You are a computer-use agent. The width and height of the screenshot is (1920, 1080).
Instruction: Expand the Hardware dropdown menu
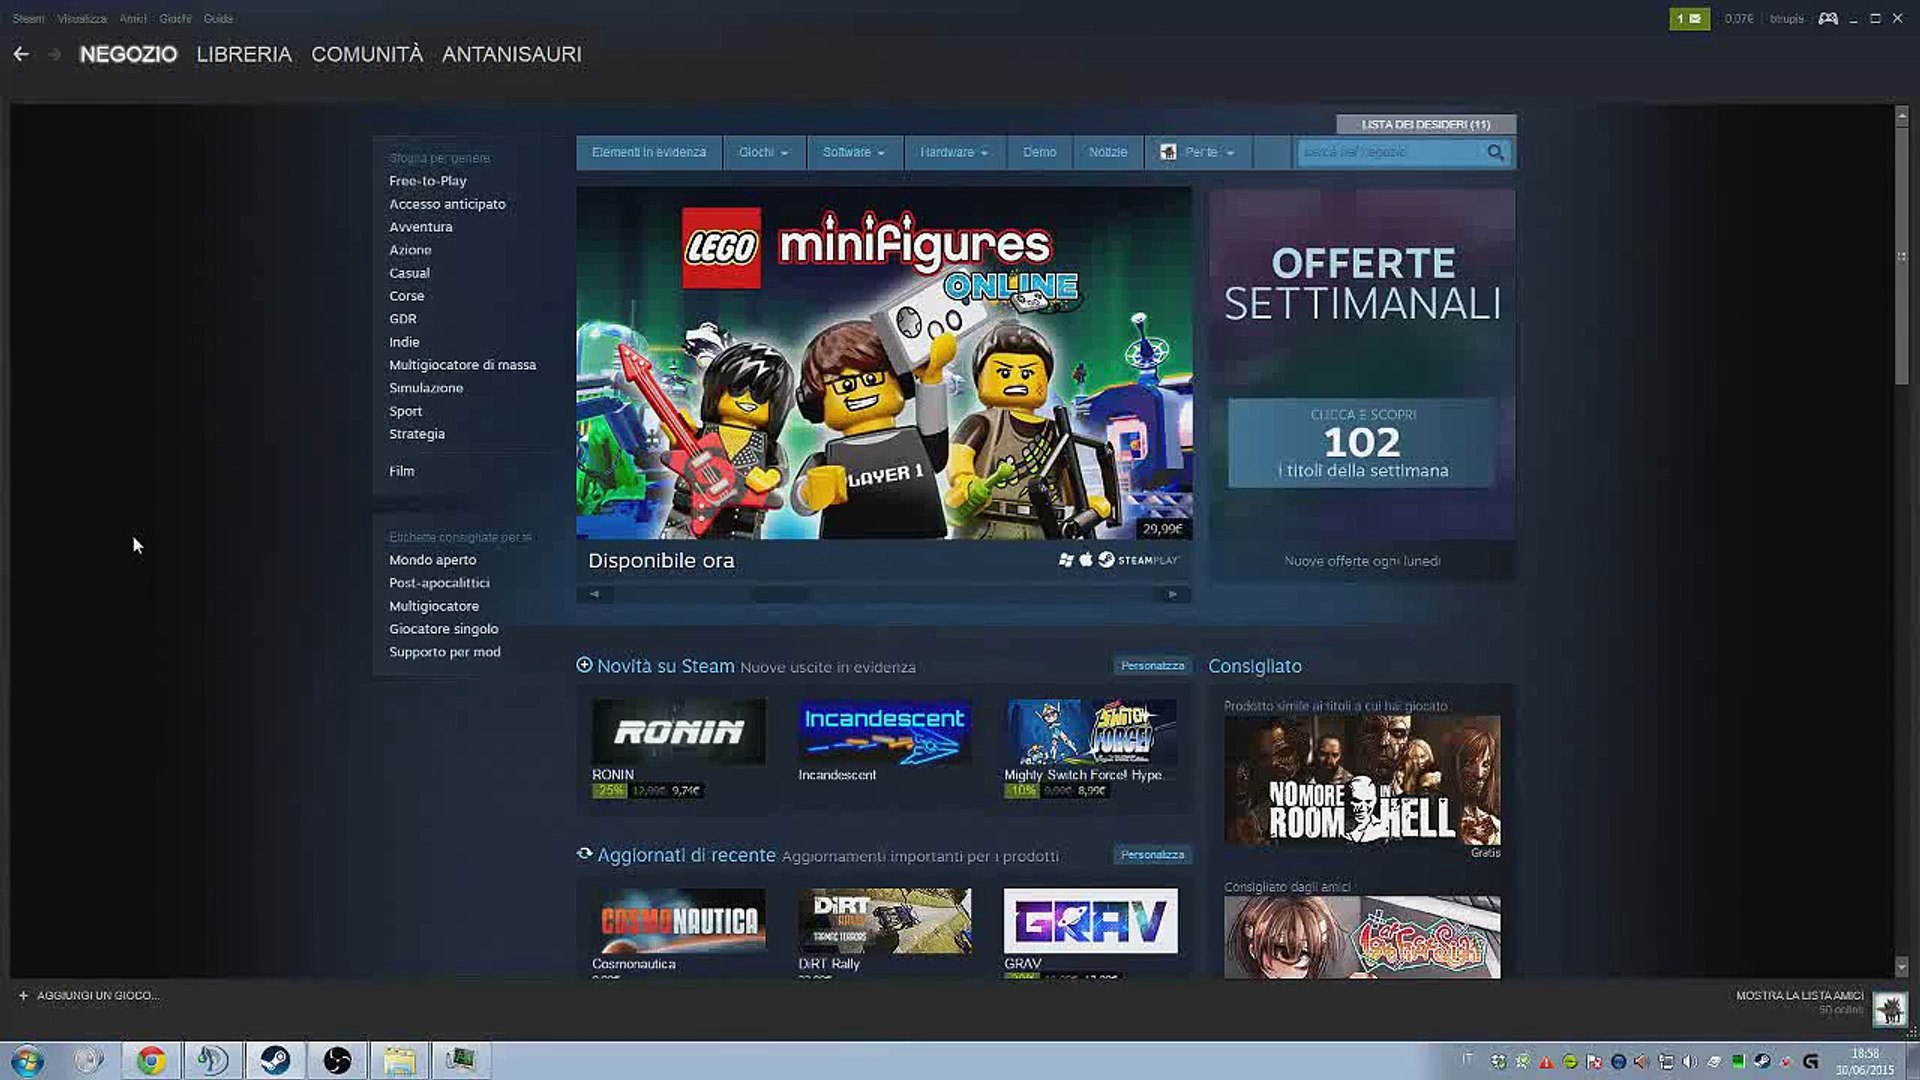pyautogui.click(x=953, y=152)
